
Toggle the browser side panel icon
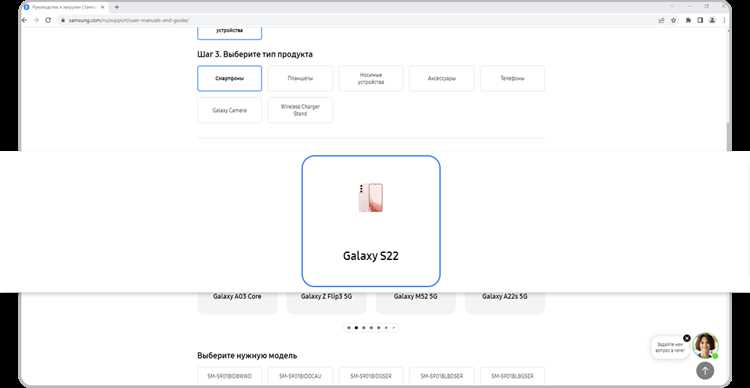point(700,20)
